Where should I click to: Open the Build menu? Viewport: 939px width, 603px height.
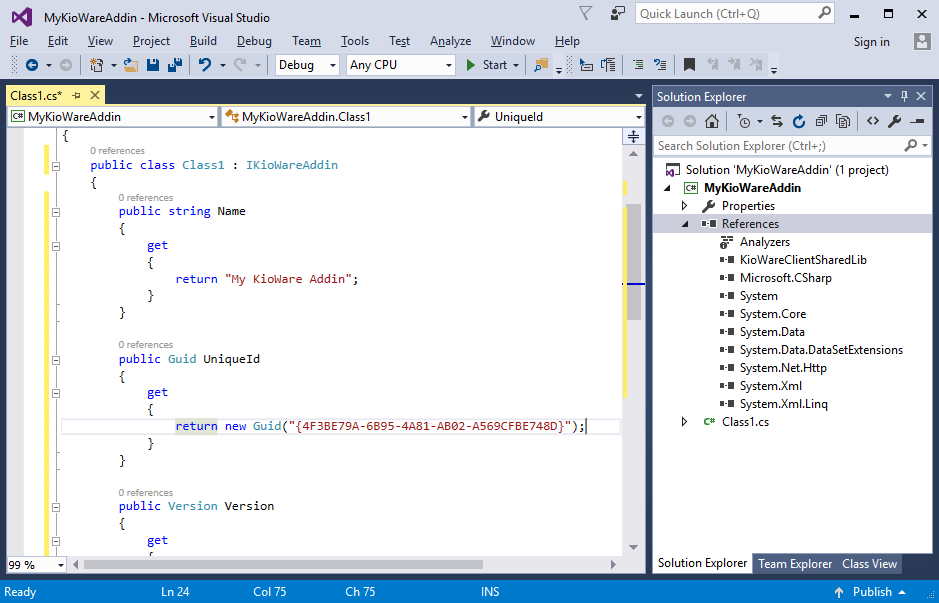(x=204, y=41)
